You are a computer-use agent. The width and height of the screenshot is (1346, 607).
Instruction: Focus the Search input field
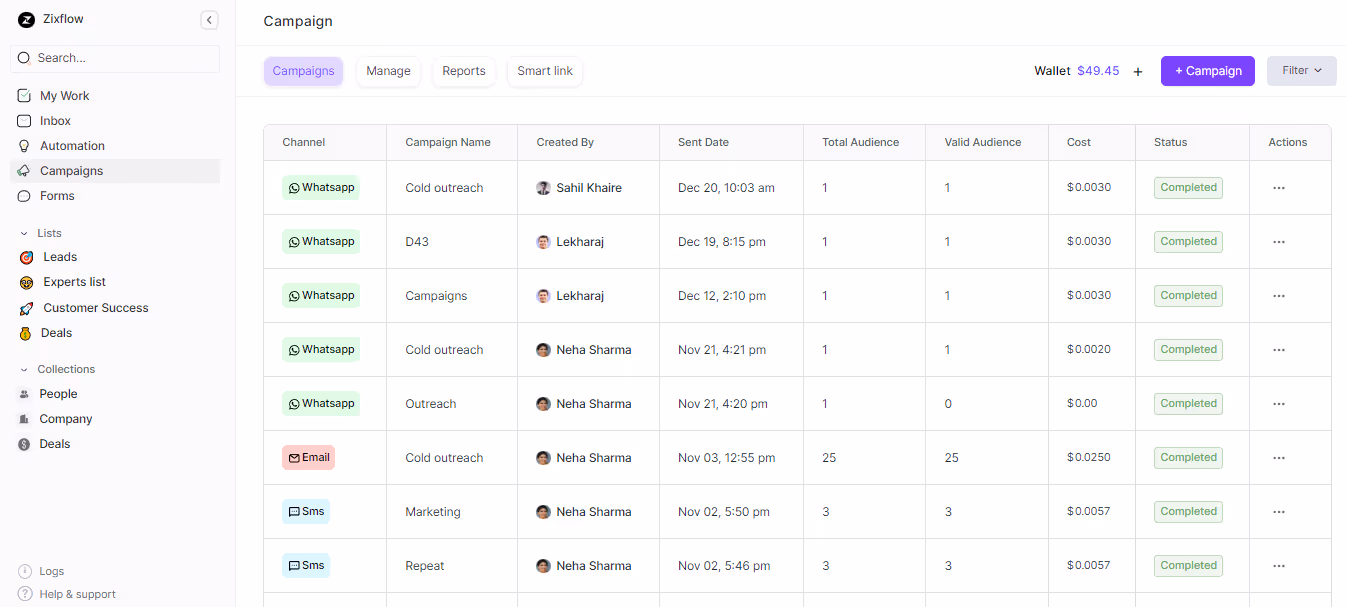click(115, 58)
